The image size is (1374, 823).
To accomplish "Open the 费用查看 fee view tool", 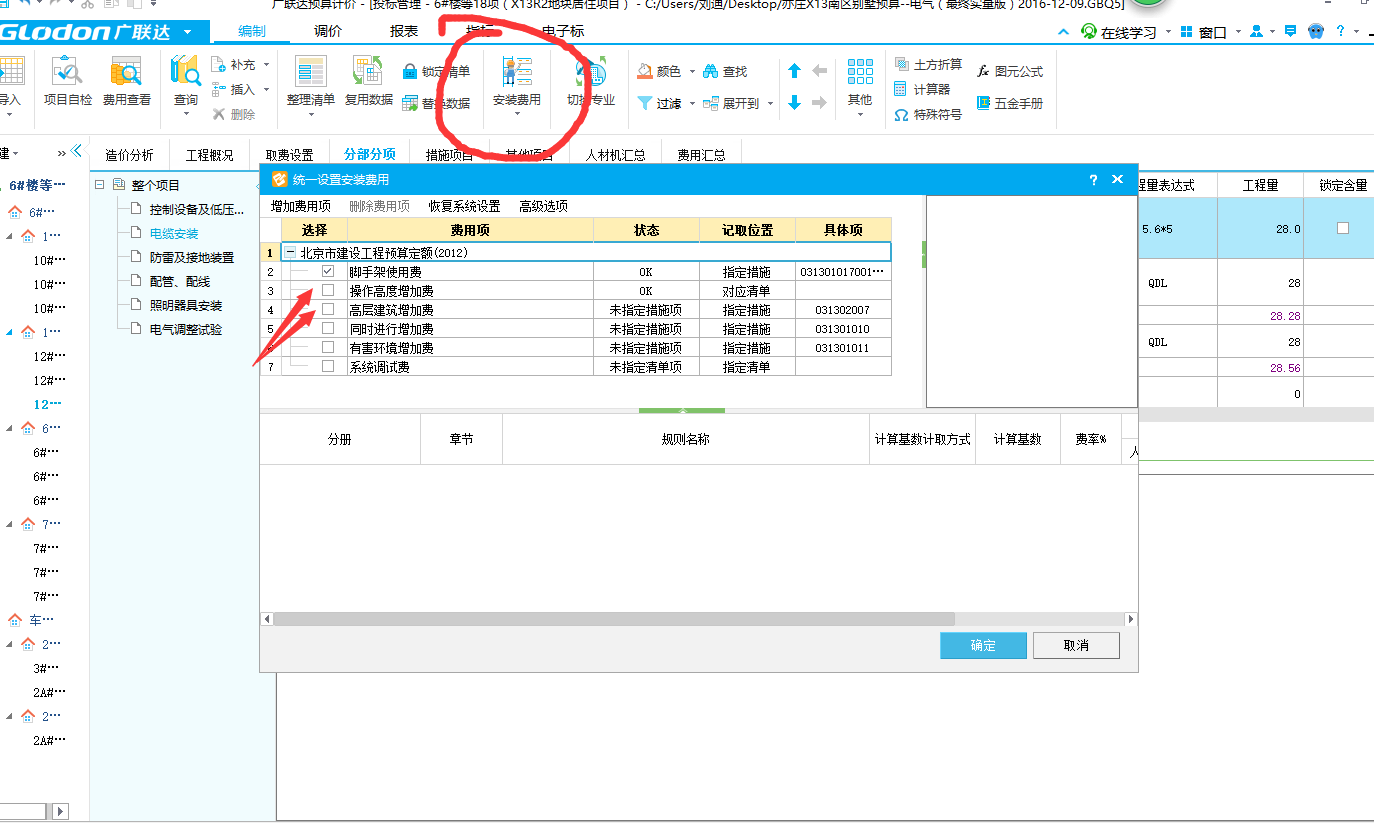I will click(127, 82).
